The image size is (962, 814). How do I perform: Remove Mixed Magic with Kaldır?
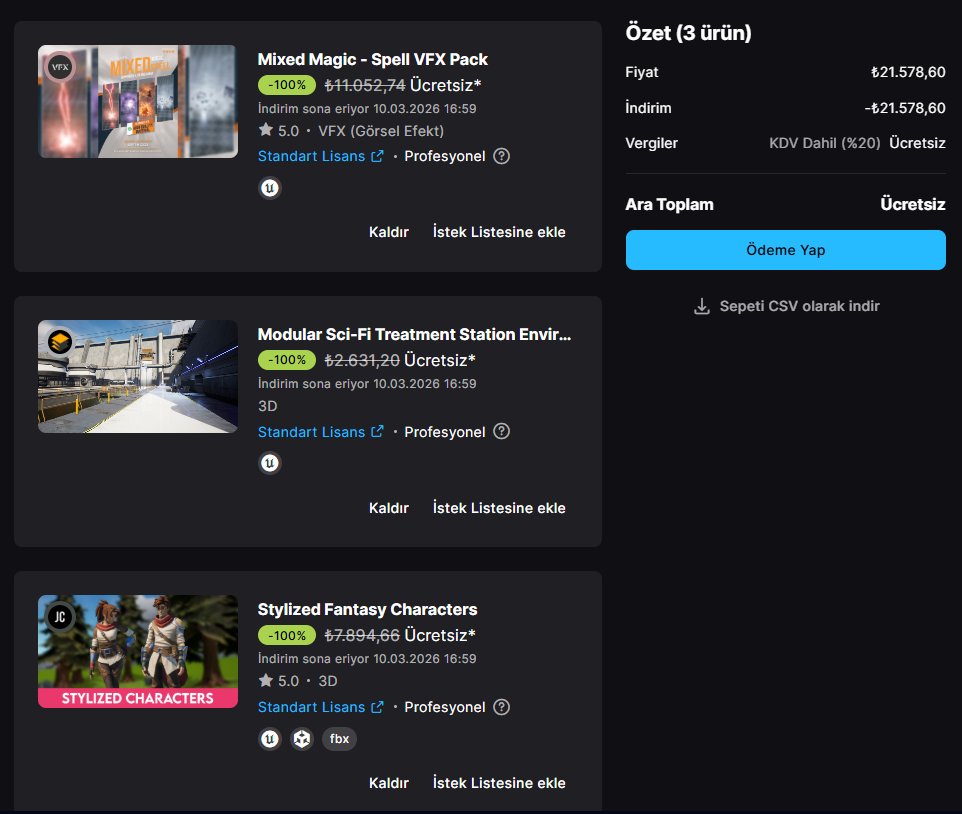(x=388, y=232)
